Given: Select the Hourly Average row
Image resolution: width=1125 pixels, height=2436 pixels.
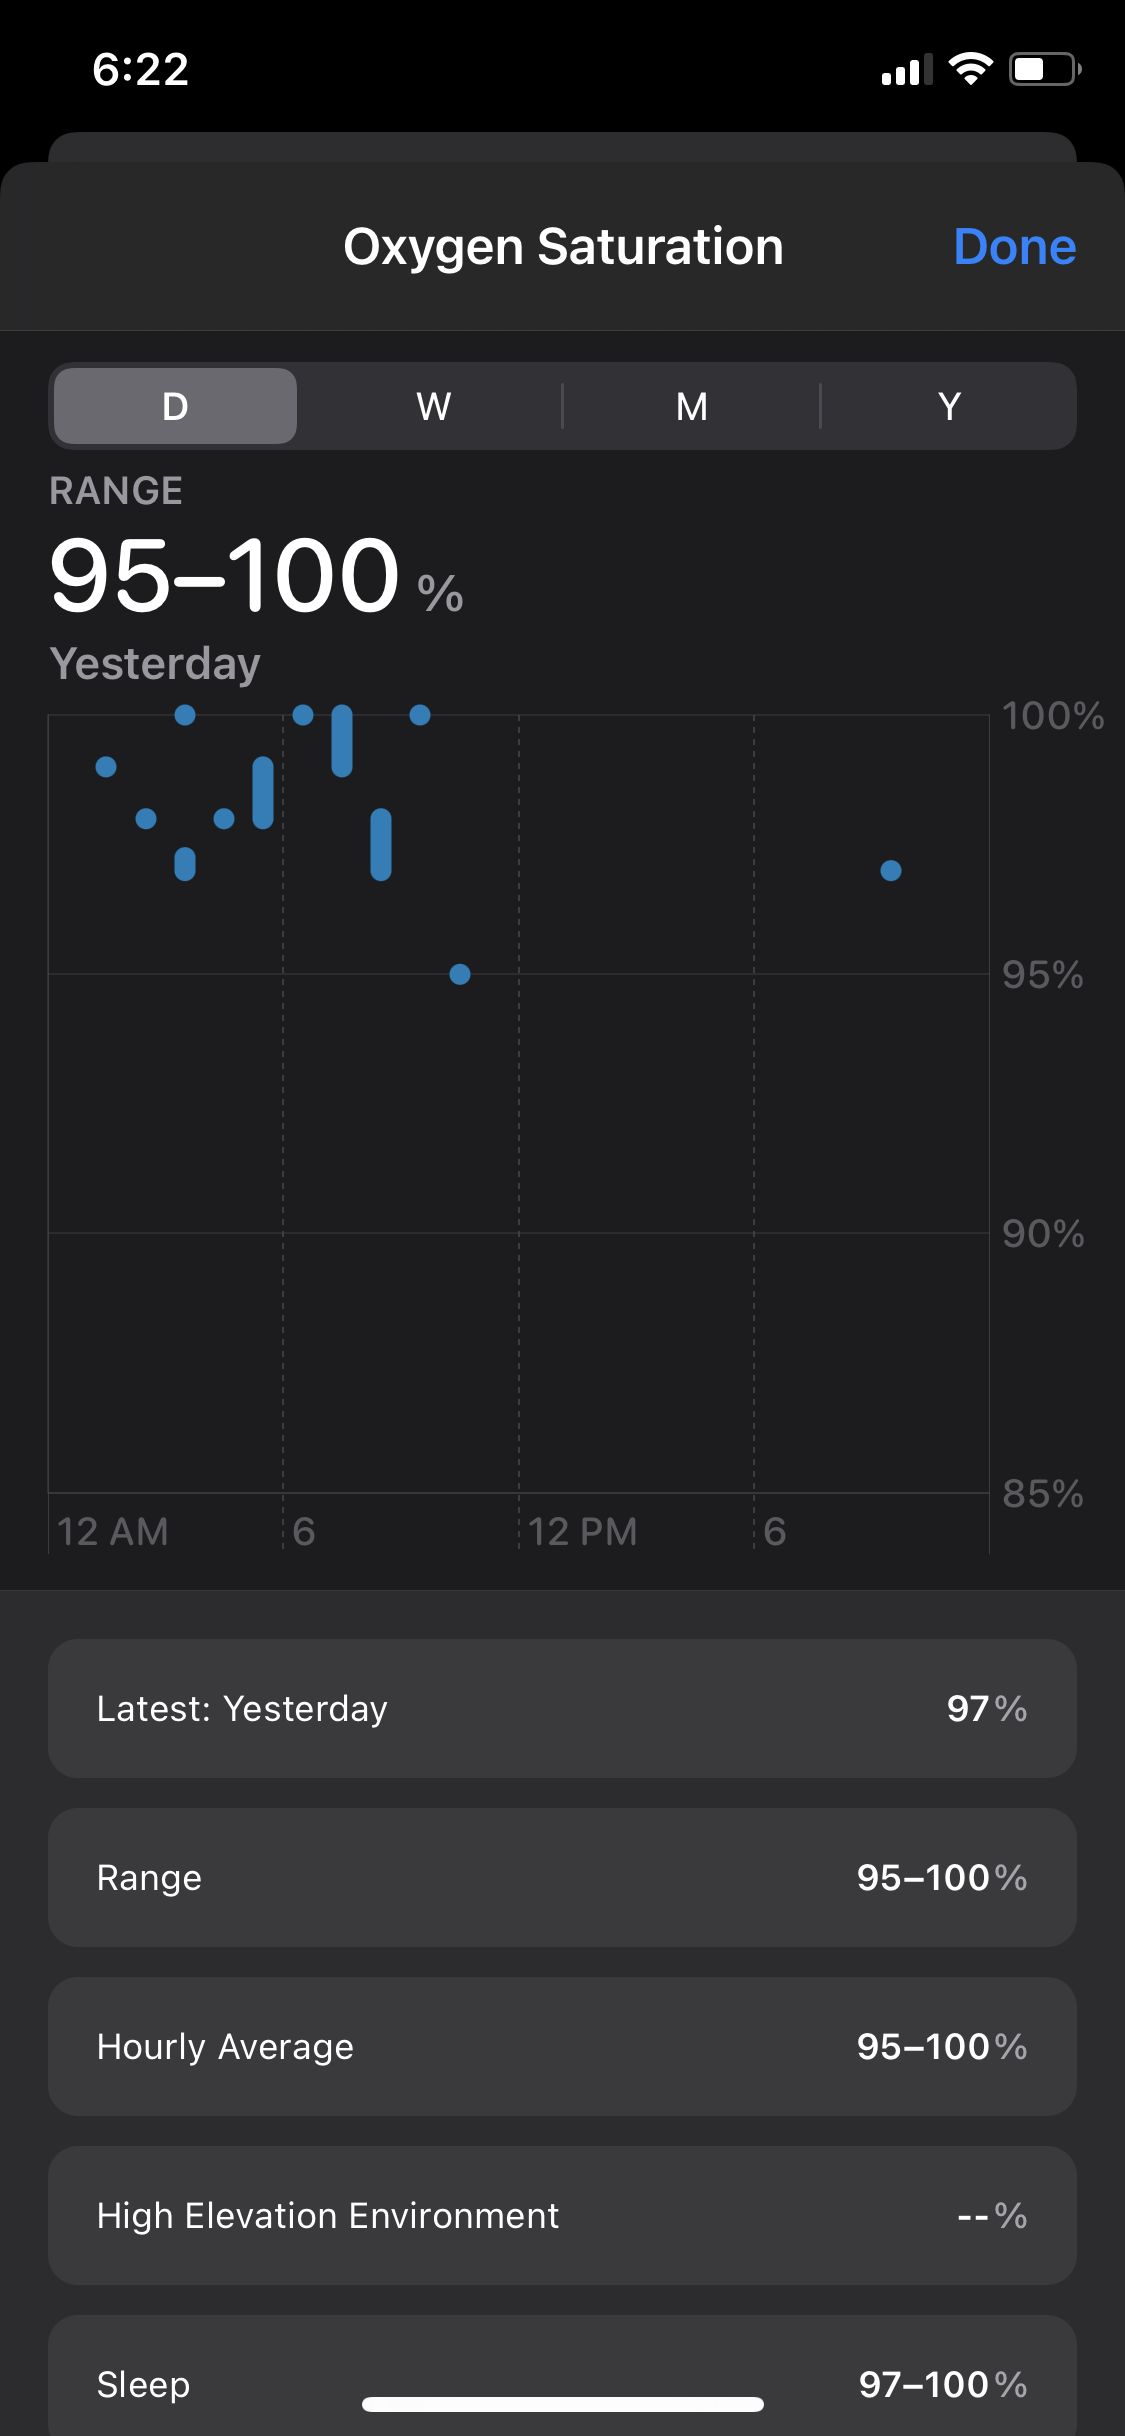Looking at the screenshot, I should pyautogui.click(x=562, y=2046).
